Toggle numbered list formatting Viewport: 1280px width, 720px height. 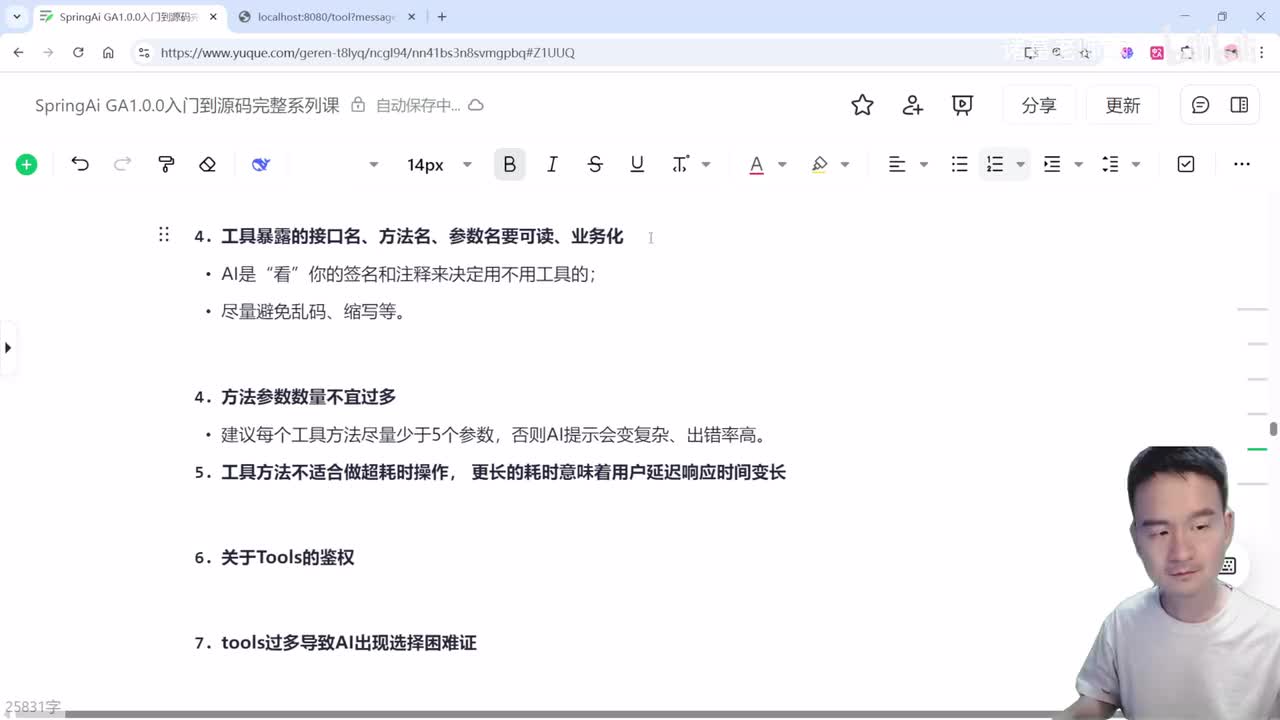[x=994, y=165]
